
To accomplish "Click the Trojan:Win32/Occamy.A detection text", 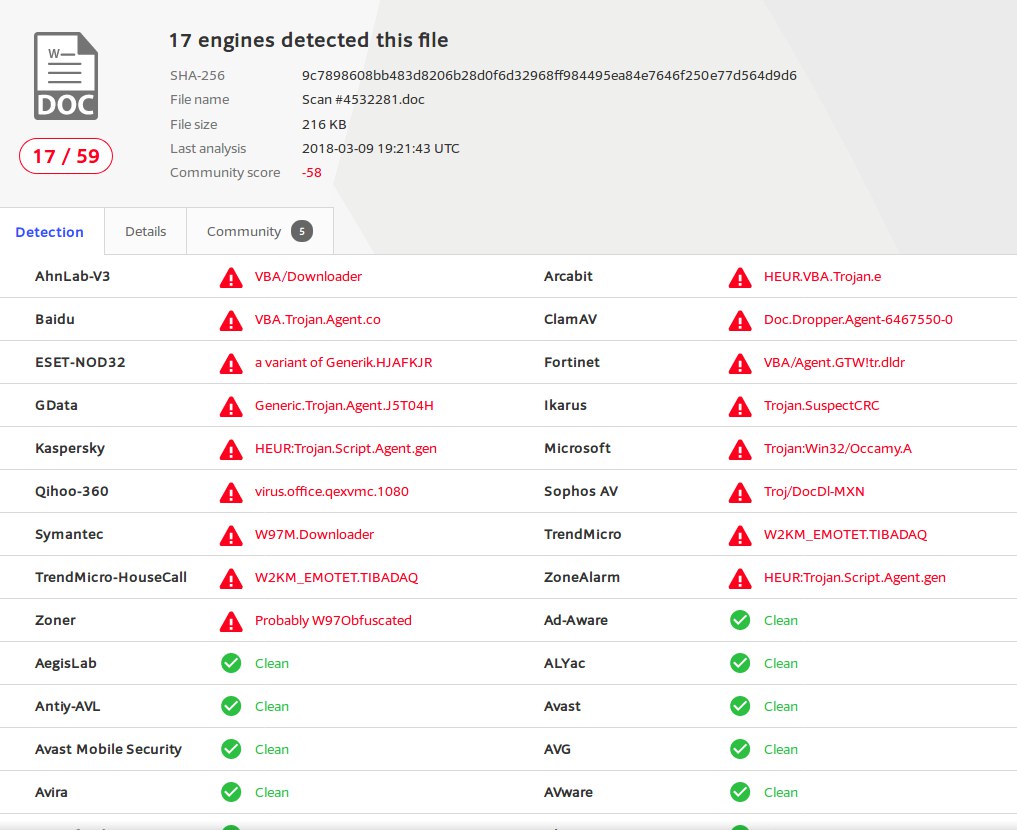I will point(837,448).
